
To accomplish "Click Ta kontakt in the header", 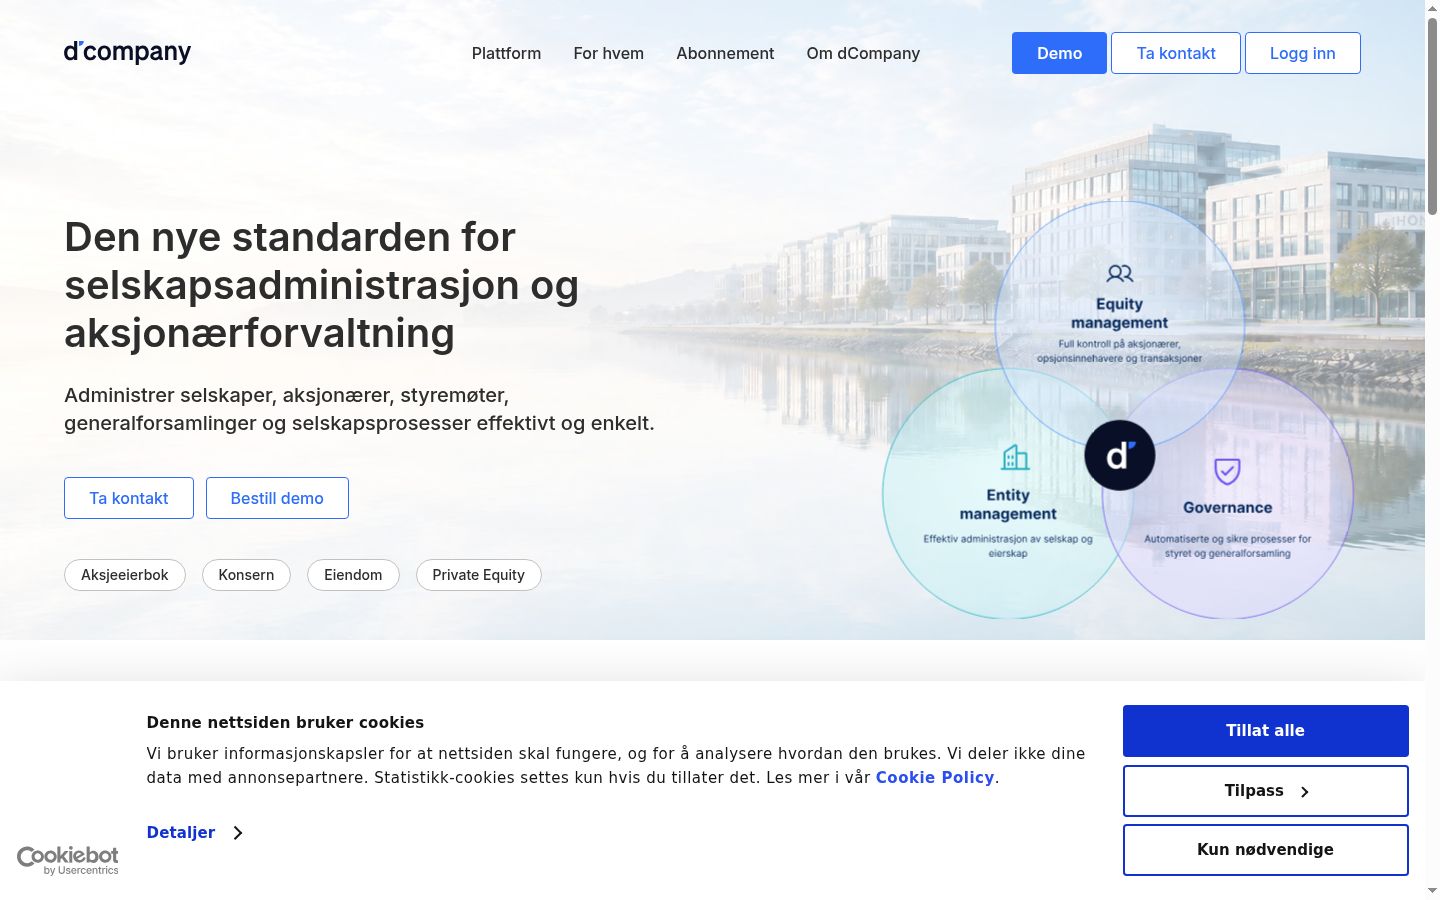I will click(1176, 53).
